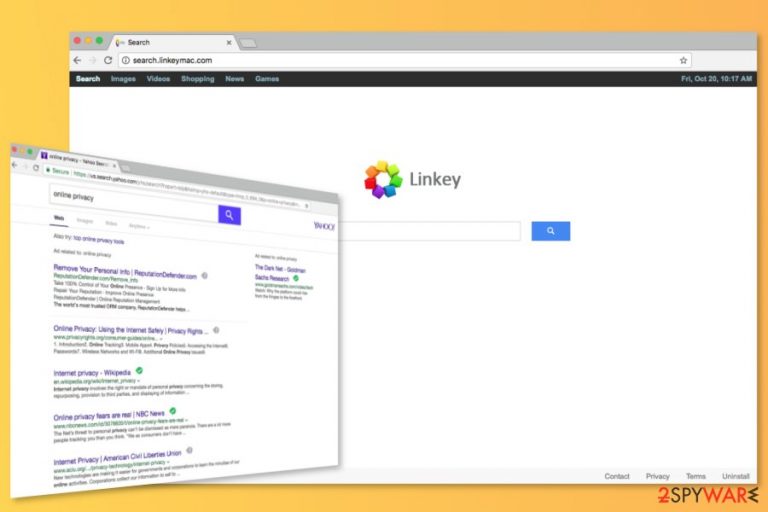Click gray rating icon beside Privacy Rights result
The width and height of the screenshot is (768, 512).
click(x=216, y=330)
